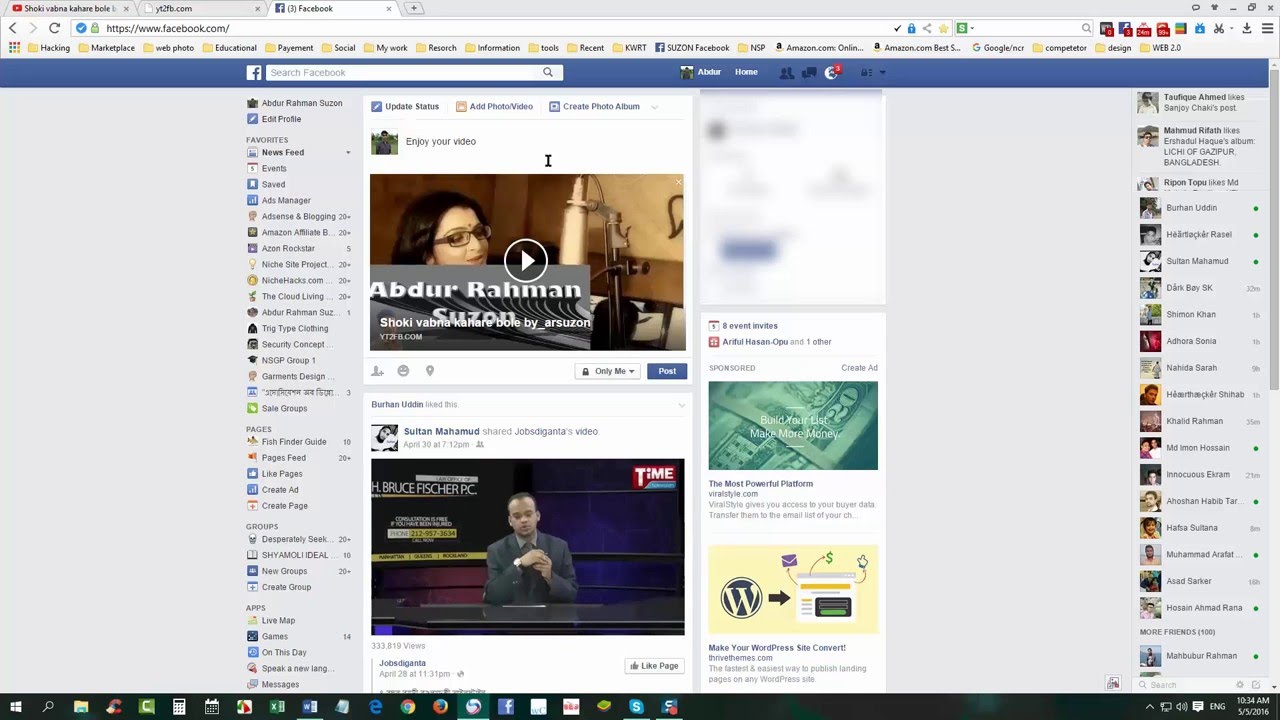Open taskbar search icon
This screenshot has height=720, width=1280.
point(48,706)
